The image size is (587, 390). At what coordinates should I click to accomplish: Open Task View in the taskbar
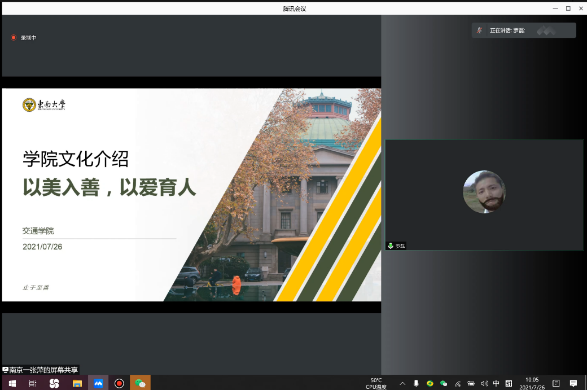coord(33,383)
